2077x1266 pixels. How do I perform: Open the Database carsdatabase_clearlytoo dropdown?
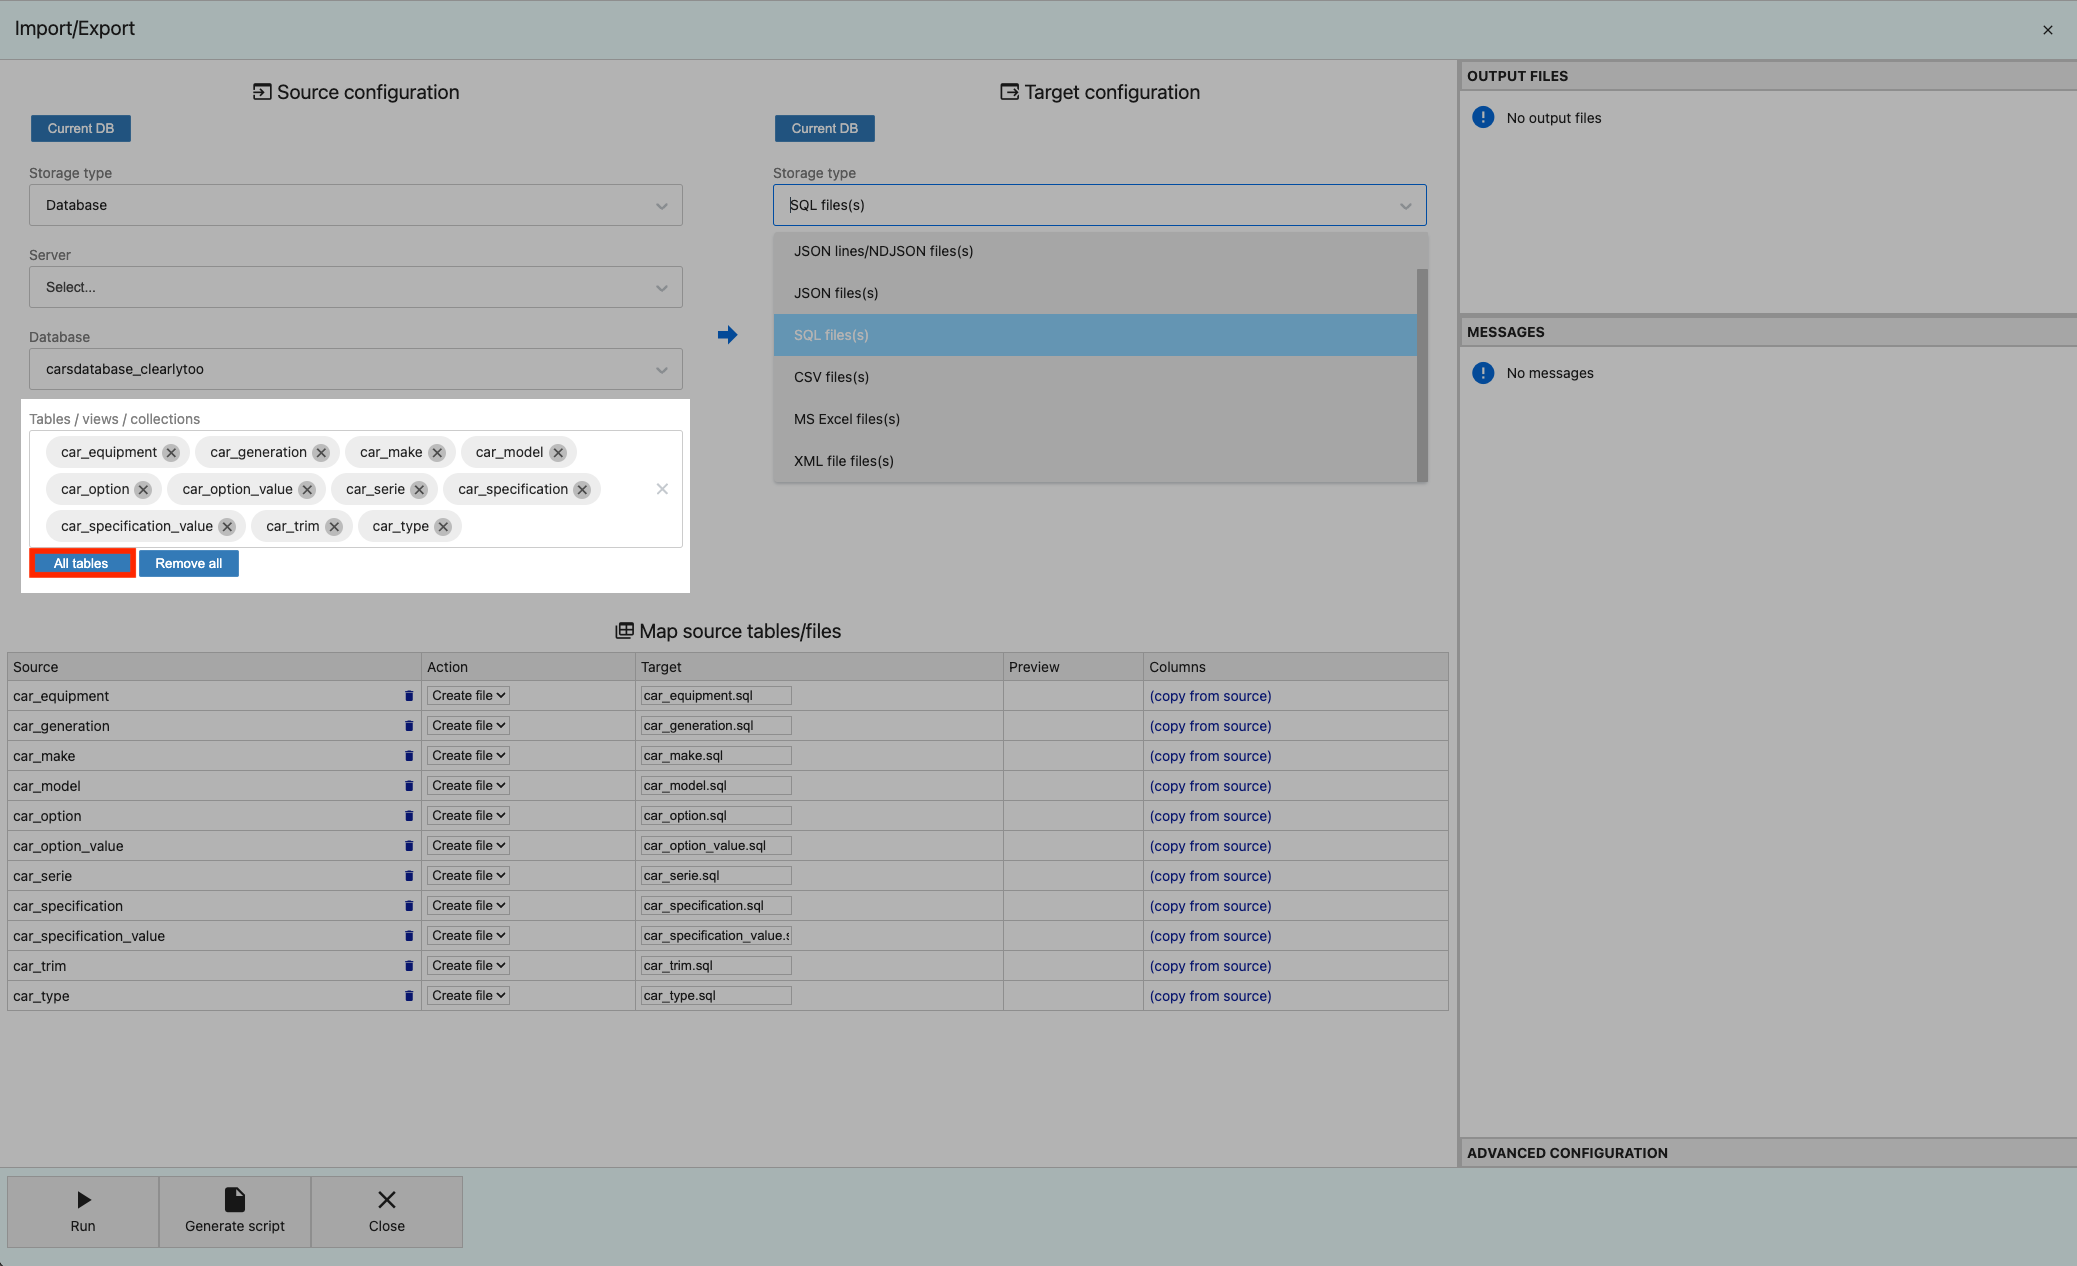coord(355,369)
